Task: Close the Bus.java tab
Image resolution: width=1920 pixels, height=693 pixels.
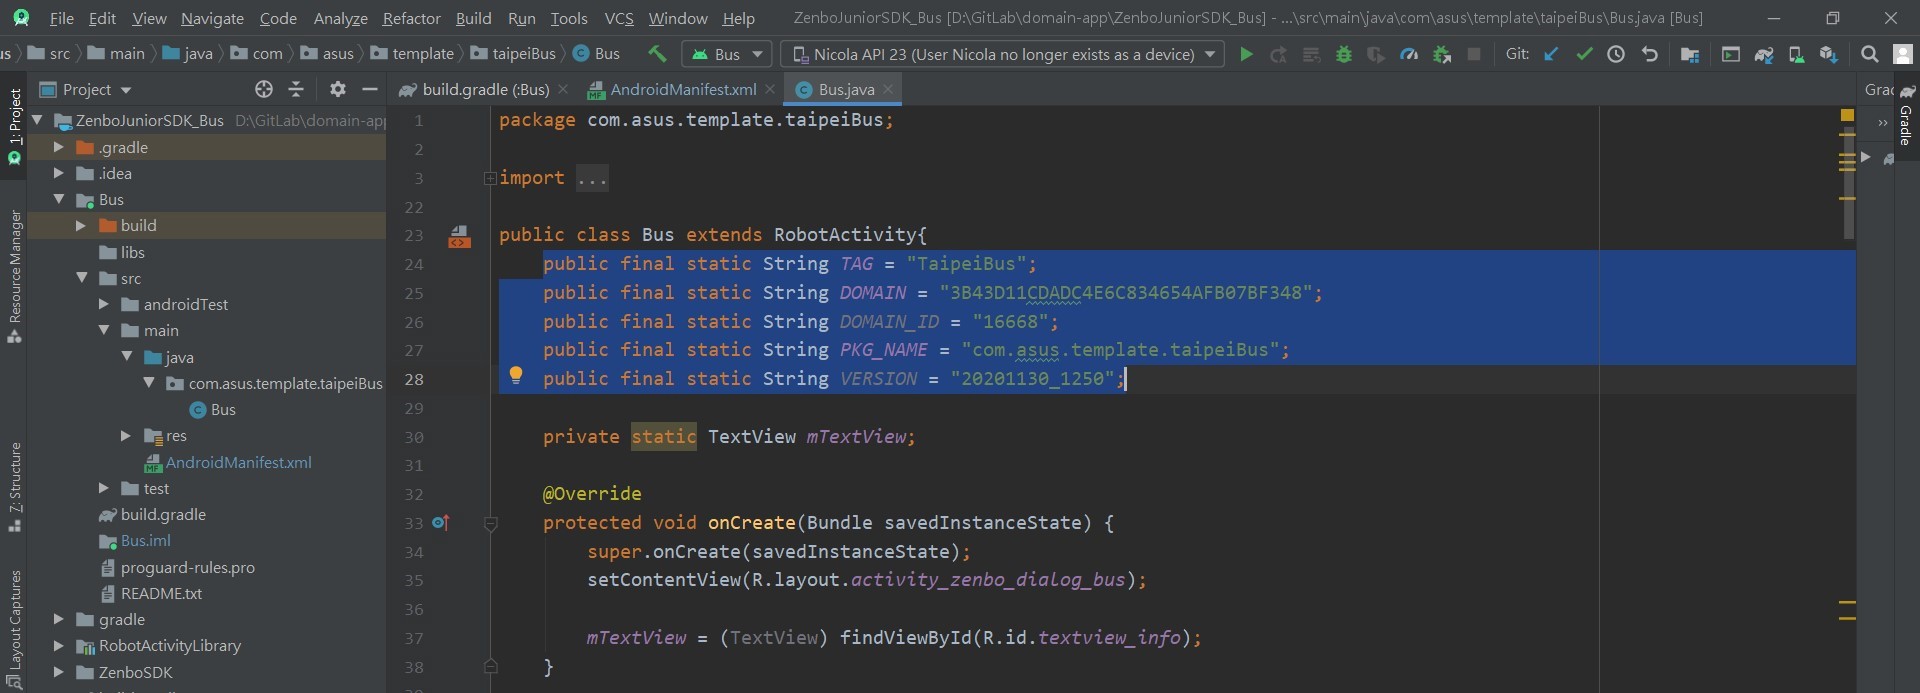Action: coord(888,89)
